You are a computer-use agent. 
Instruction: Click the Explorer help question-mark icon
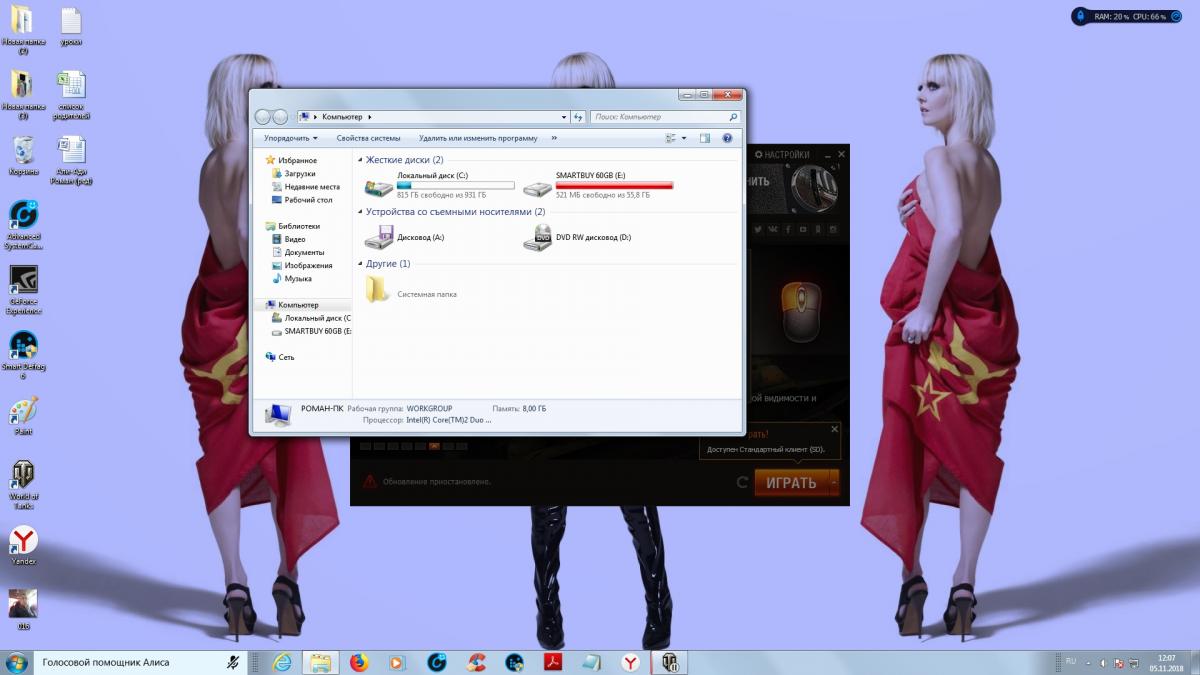[727, 138]
